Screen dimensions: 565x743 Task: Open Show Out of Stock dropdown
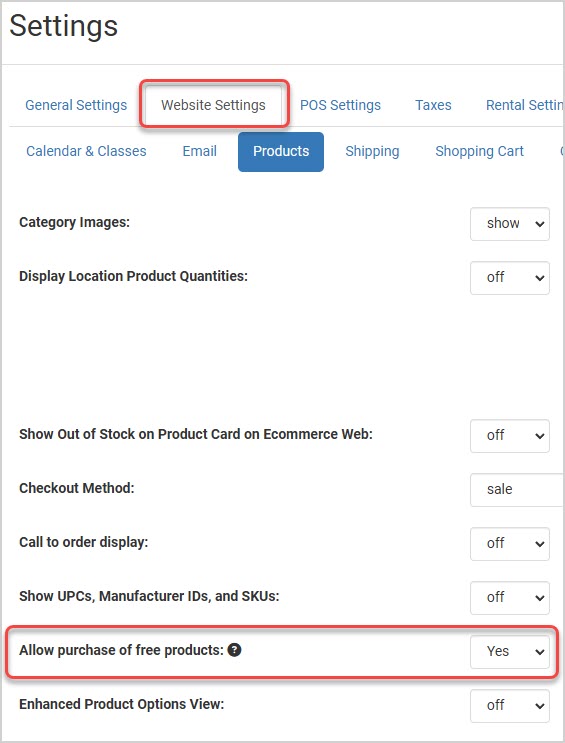coord(510,435)
